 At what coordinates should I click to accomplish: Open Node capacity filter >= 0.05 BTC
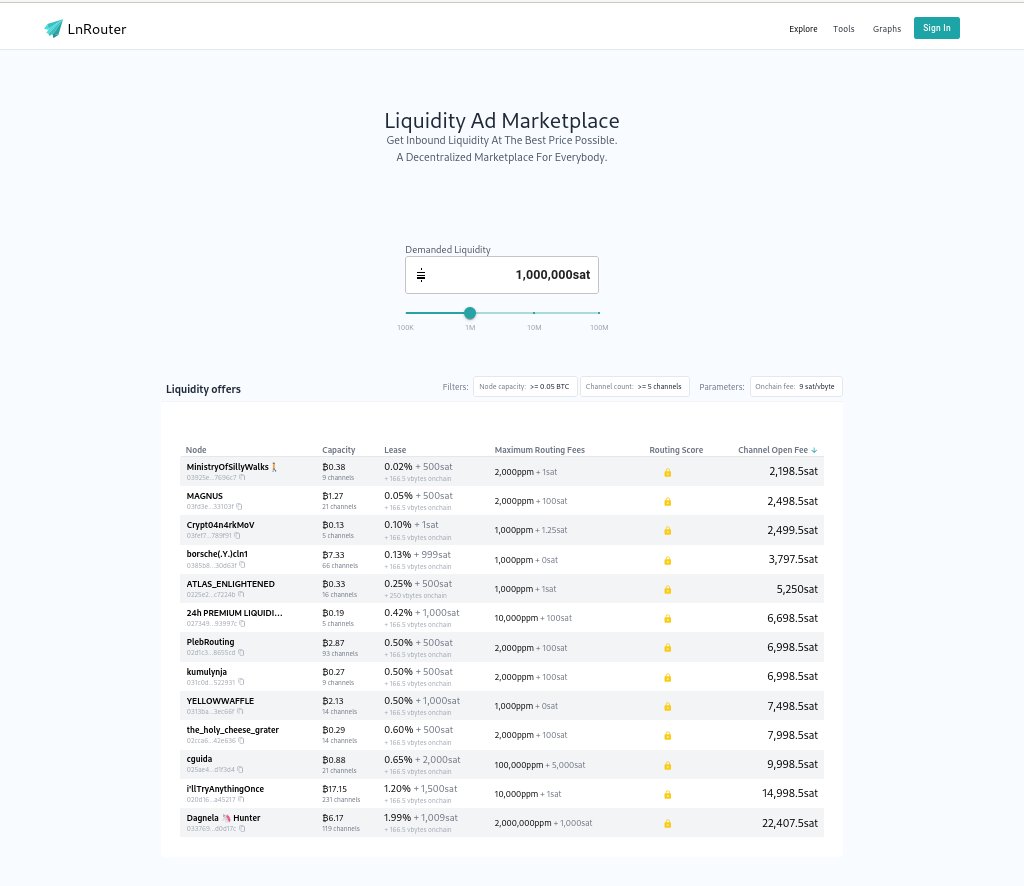(524, 387)
